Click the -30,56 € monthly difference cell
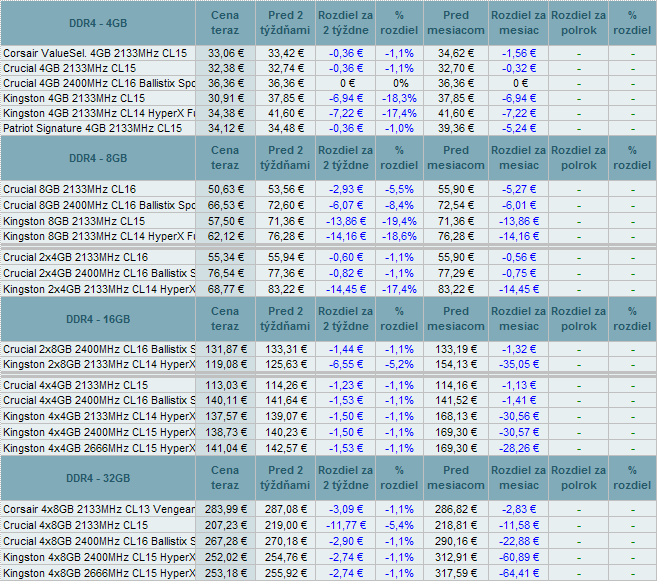This screenshot has height=581, width=657. pyautogui.click(x=519, y=416)
